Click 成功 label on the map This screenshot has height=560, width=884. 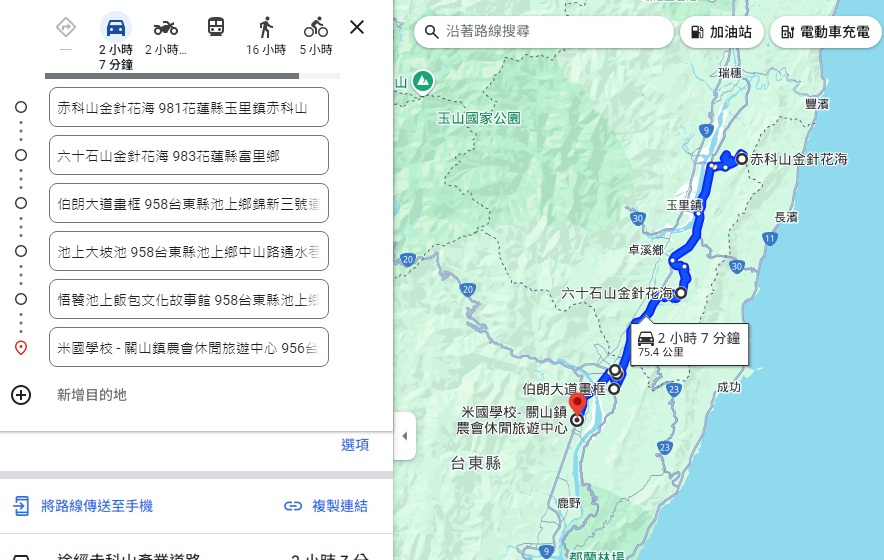(x=729, y=387)
